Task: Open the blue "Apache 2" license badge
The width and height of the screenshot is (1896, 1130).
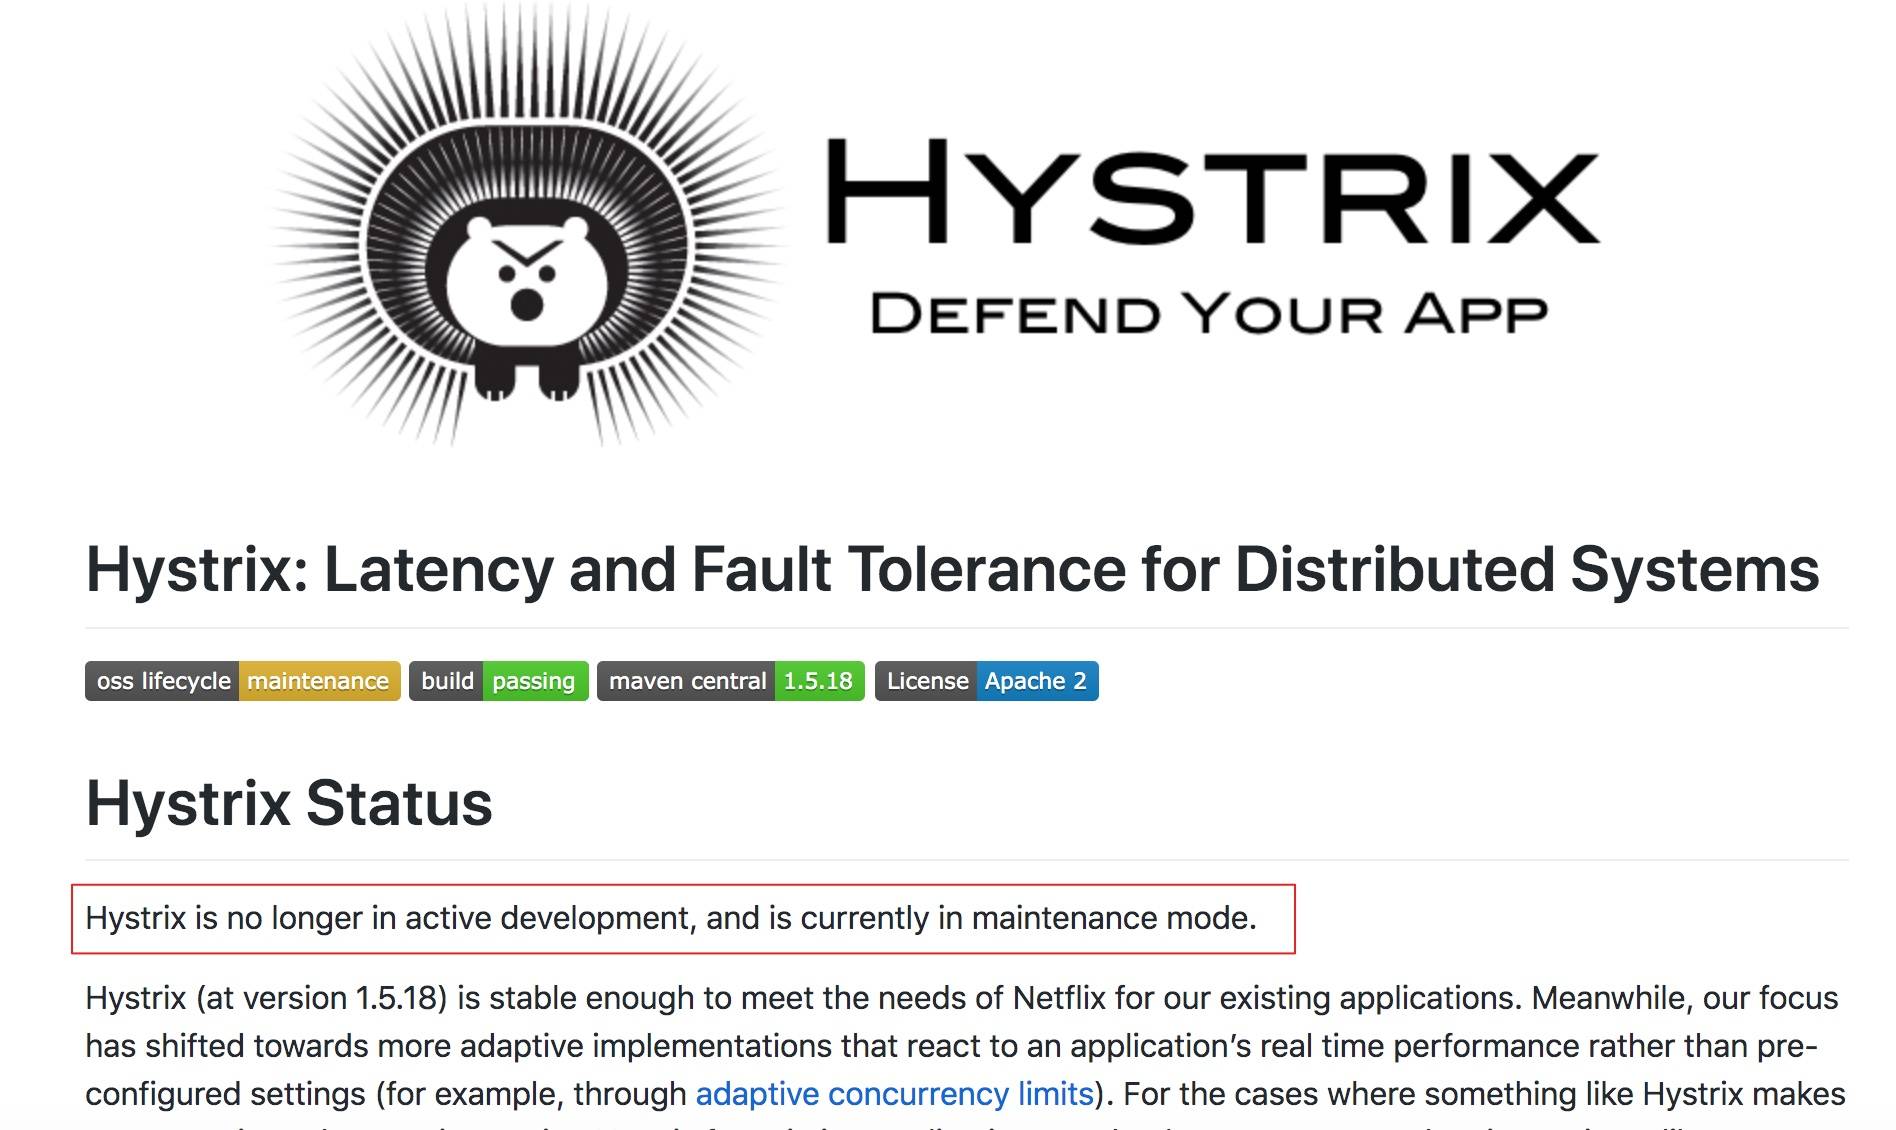Action: 1035,681
